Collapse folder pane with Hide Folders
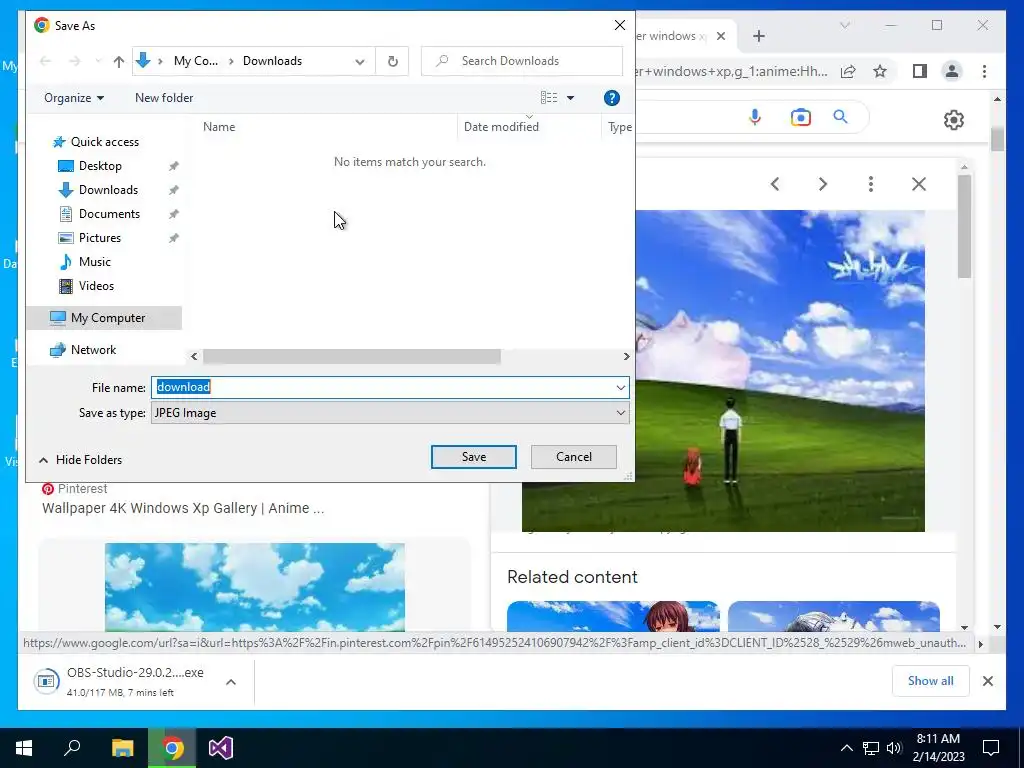 [x=80, y=460]
